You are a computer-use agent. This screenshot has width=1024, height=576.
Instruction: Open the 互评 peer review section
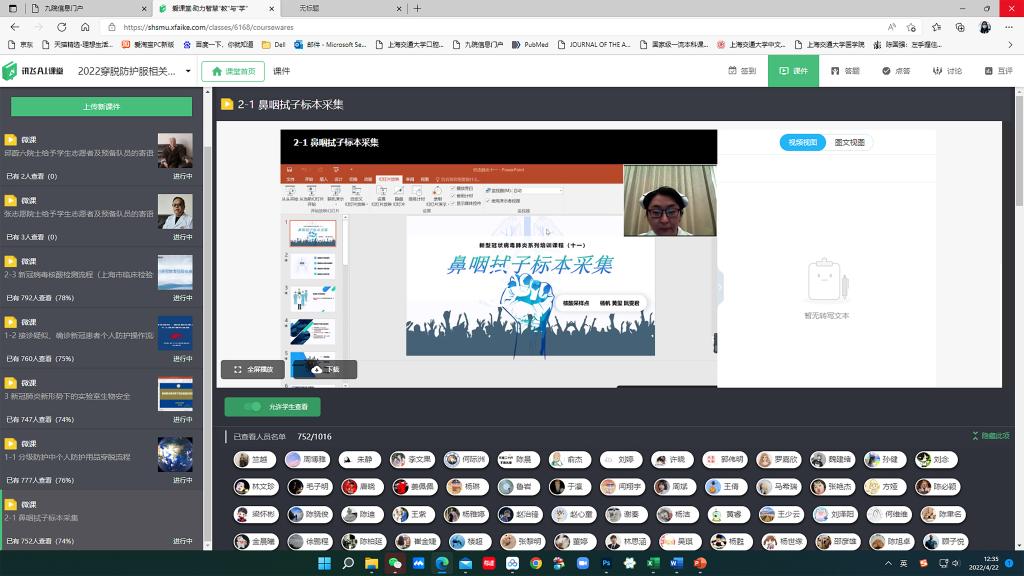[998, 71]
